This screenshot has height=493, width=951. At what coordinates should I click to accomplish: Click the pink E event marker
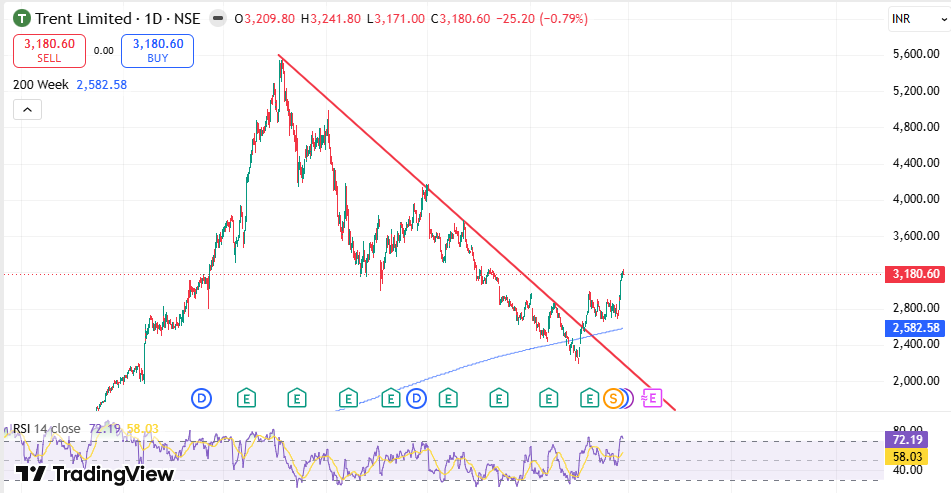click(x=652, y=398)
